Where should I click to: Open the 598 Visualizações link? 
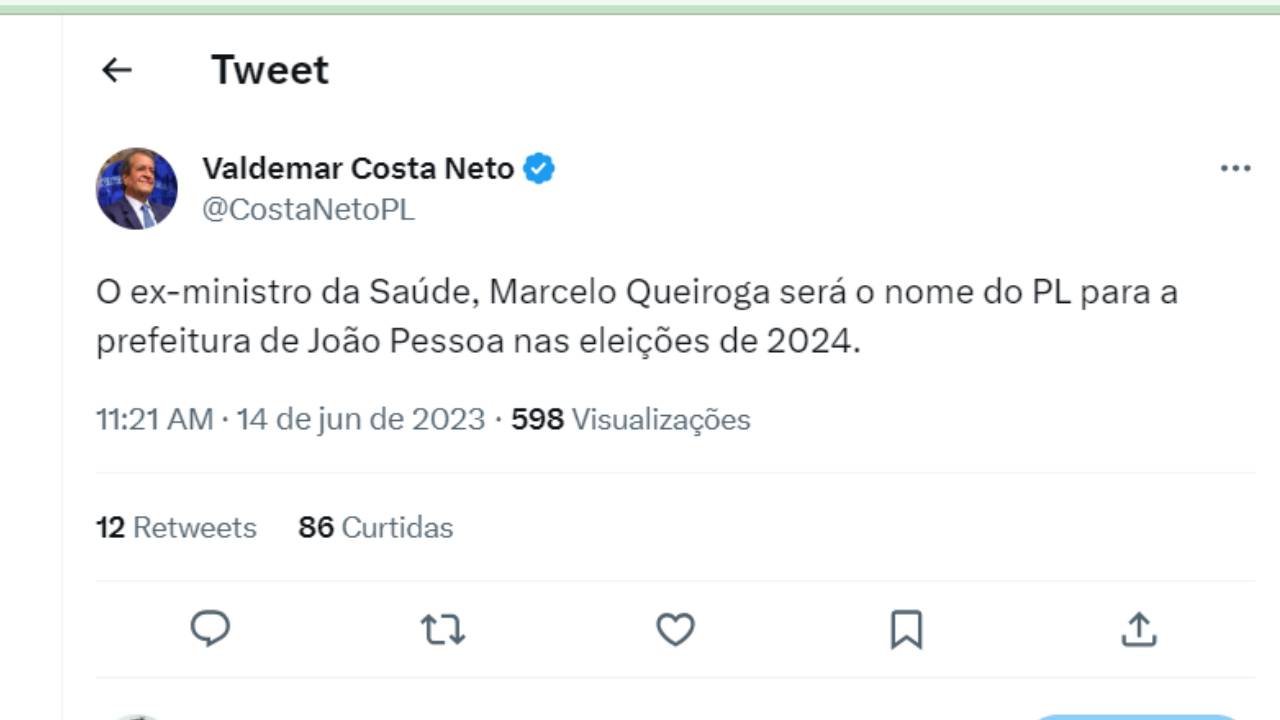click(x=631, y=419)
